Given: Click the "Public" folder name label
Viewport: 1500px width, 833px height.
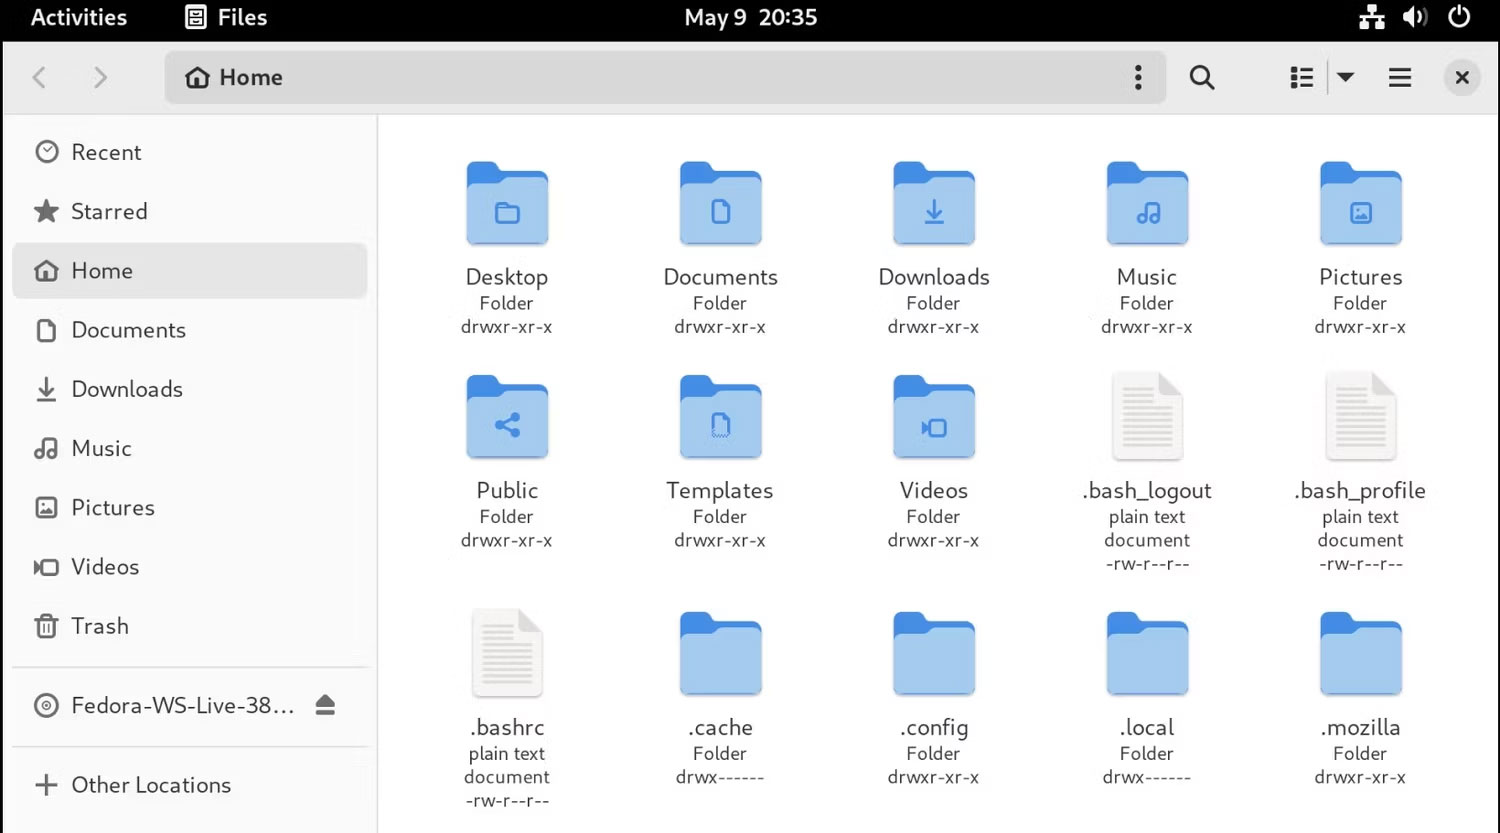Looking at the screenshot, I should click(x=507, y=490).
